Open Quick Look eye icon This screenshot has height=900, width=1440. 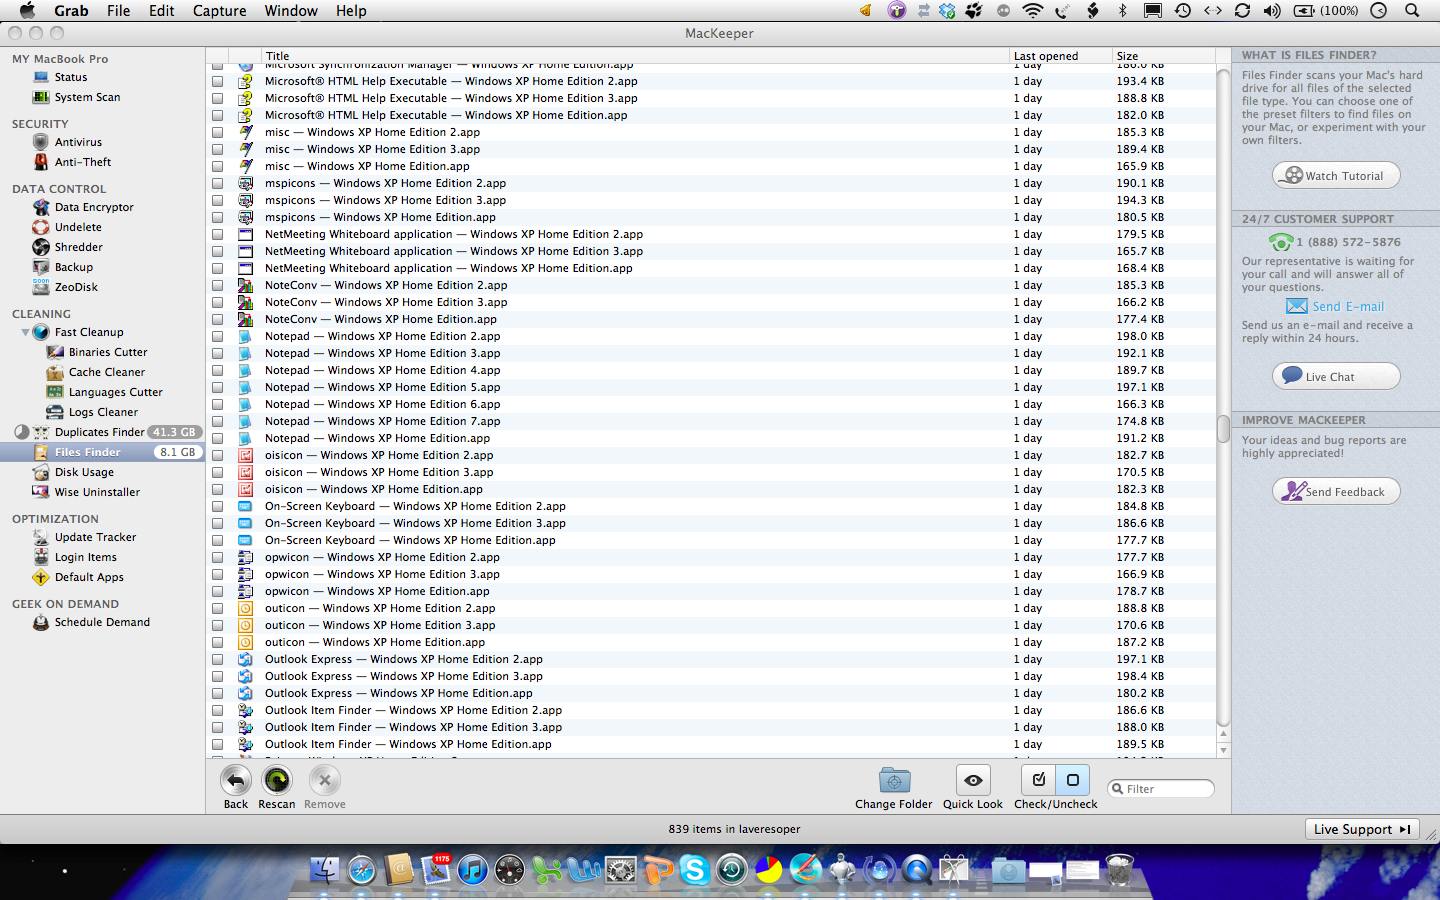973,780
